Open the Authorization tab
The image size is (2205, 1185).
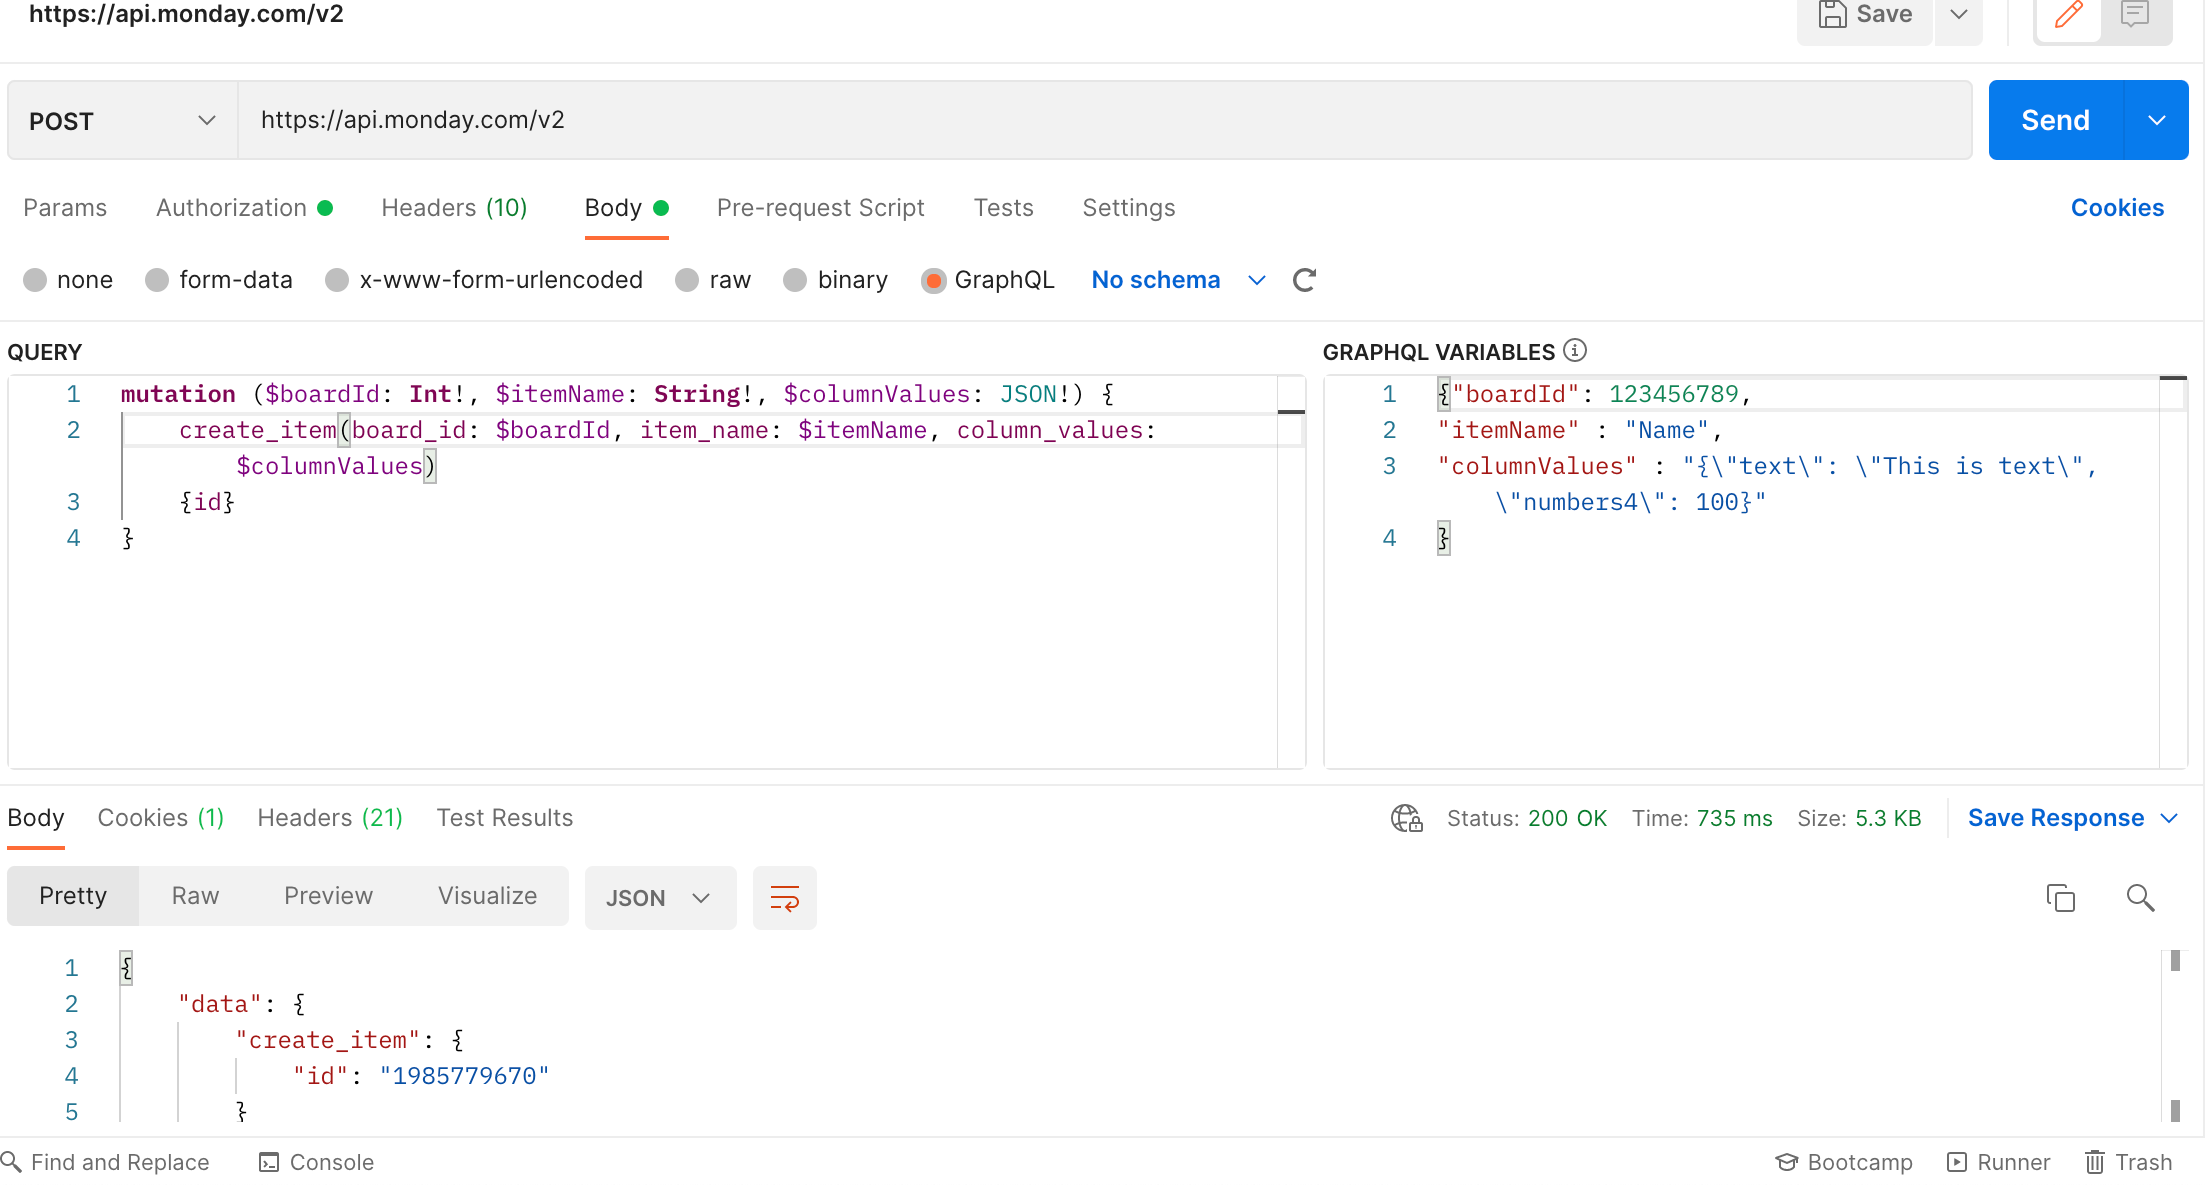point(244,208)
